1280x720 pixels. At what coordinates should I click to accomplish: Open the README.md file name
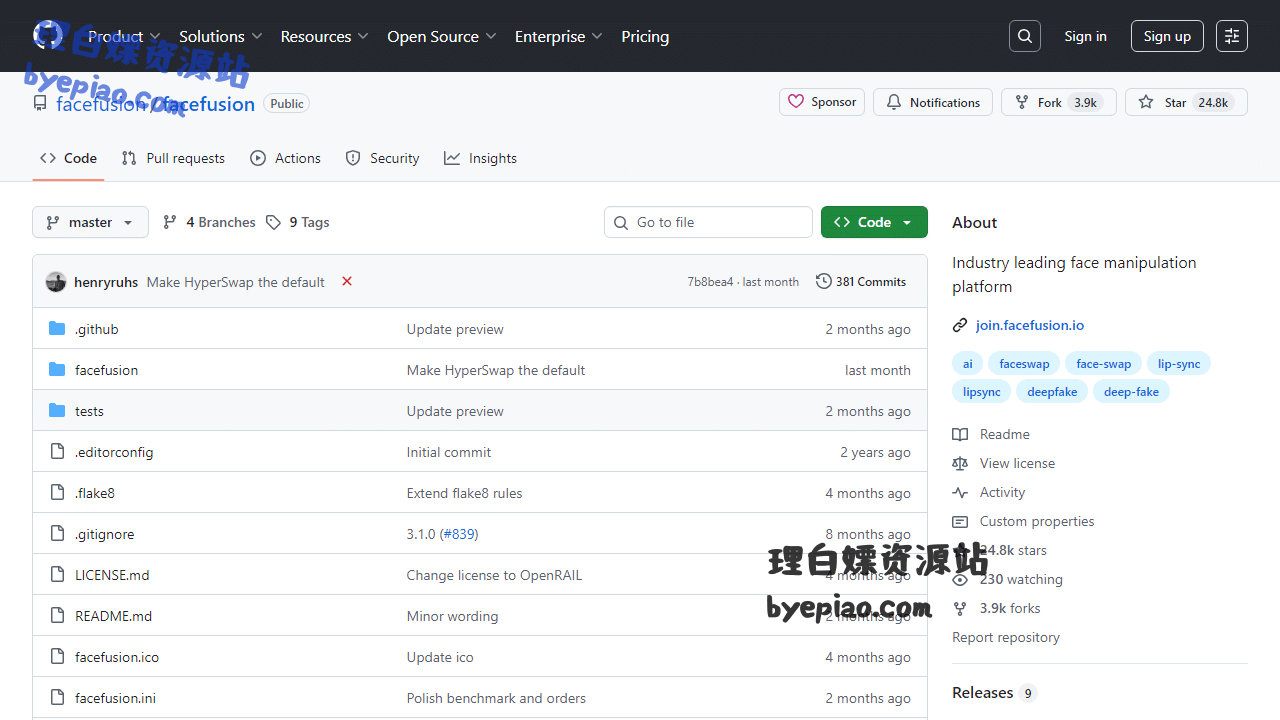pyautogui.click(x=113, y=616)
